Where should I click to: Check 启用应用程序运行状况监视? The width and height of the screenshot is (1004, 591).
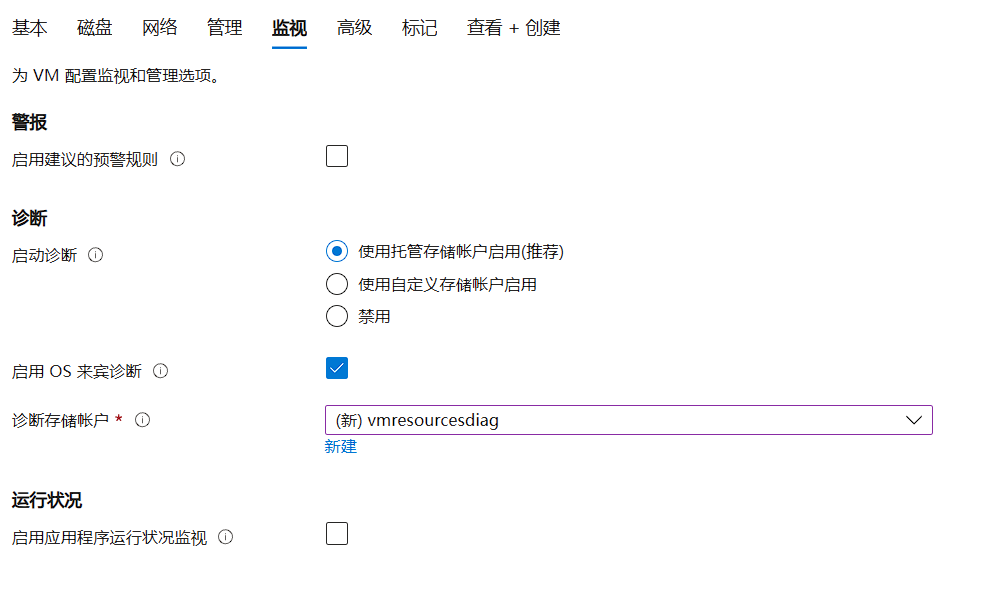[x=337, y=533]
